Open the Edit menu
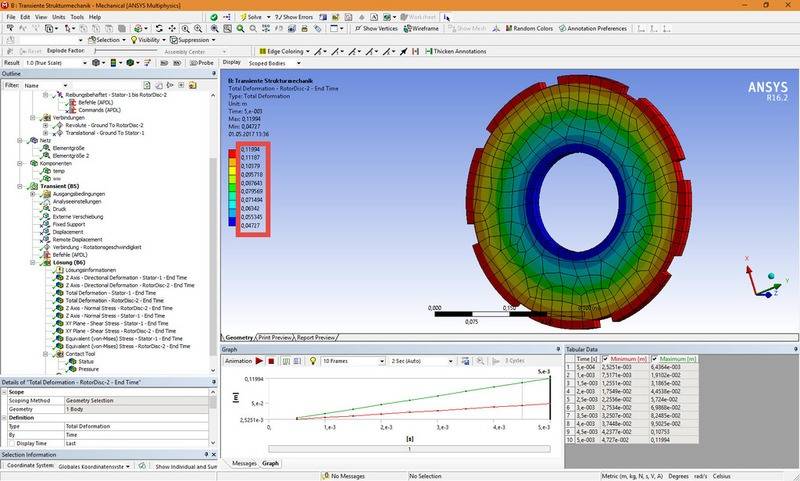 pos(25,17)
